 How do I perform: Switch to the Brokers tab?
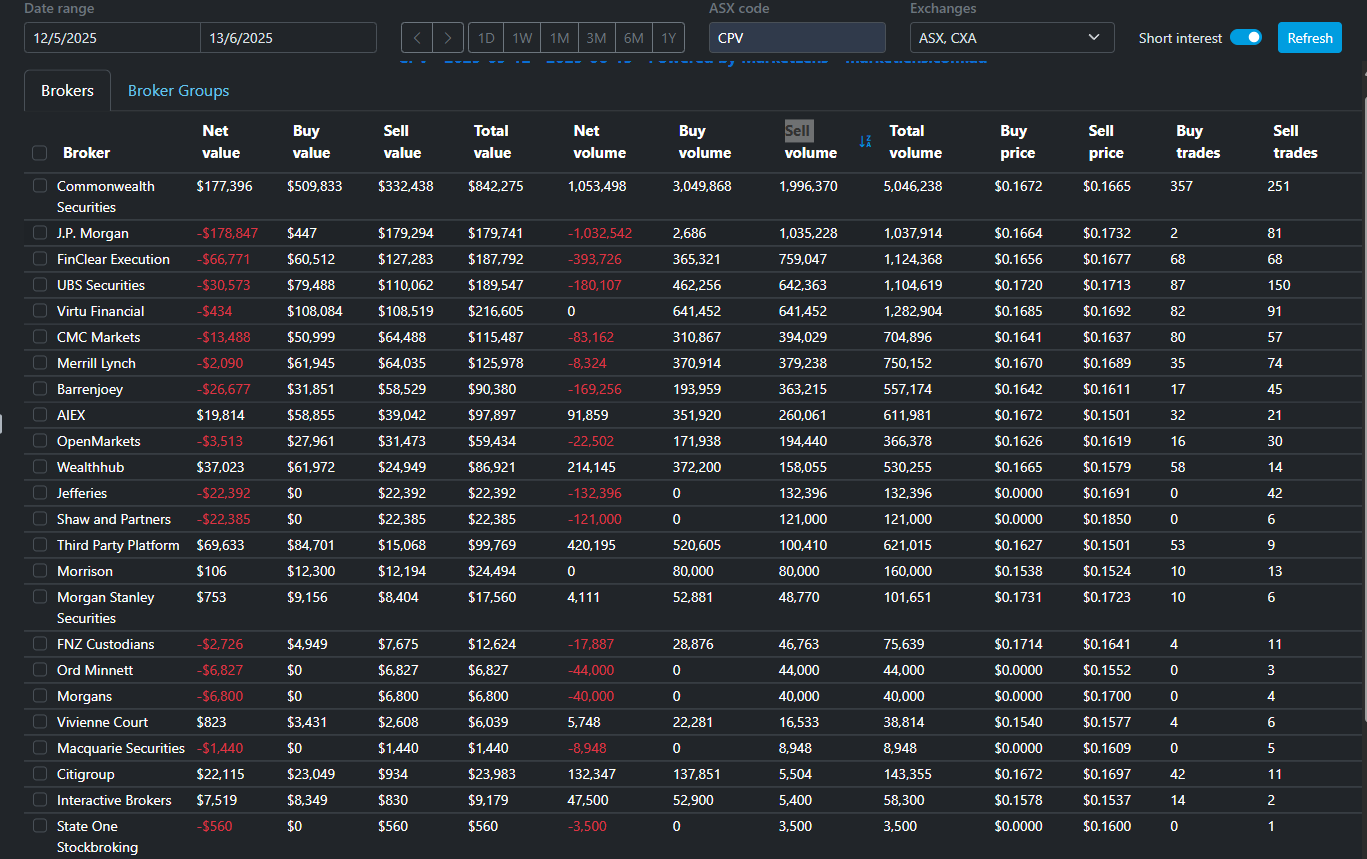(x=67, y=90)
